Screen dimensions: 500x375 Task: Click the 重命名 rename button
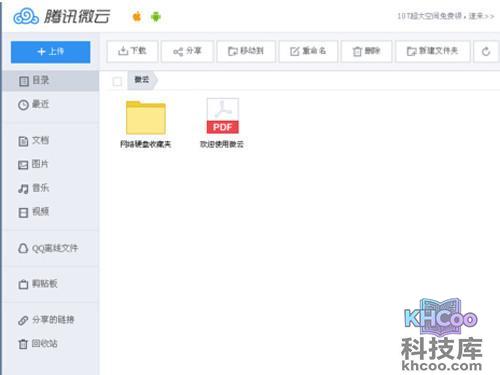click(x=308, y=51)
